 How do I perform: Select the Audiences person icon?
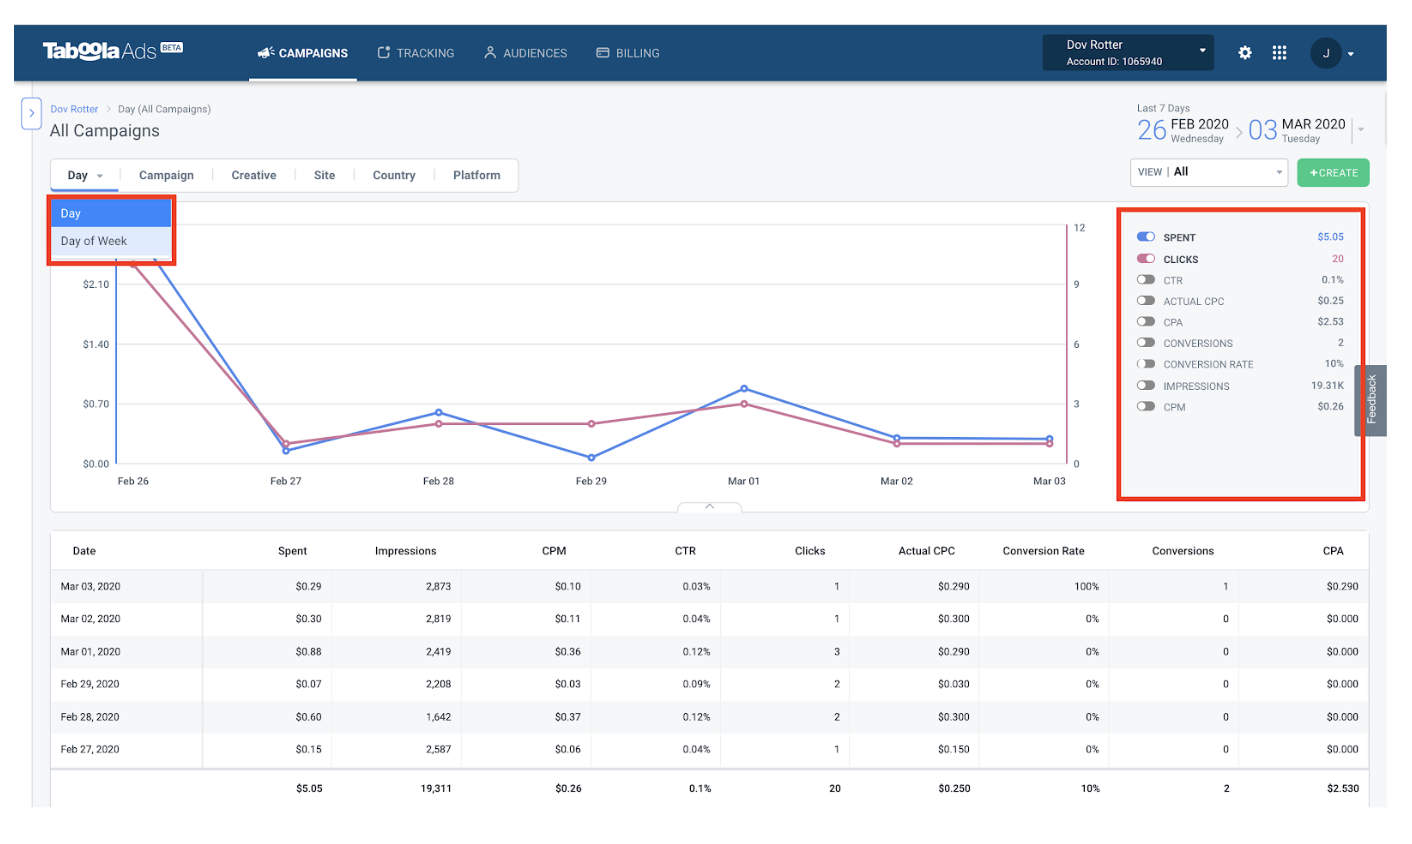pos(489,53)
